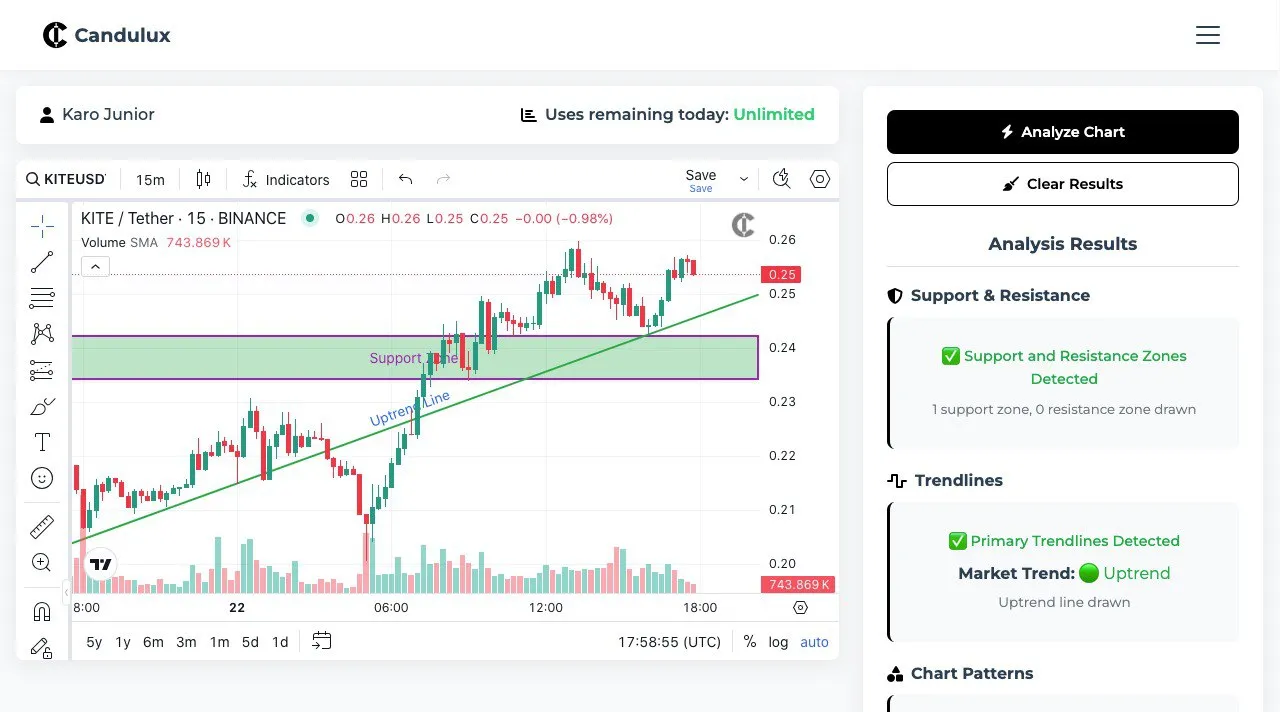Switch chart range to 5d
The height and width of the screenshot is (712, 1280).
pos(250,642)
